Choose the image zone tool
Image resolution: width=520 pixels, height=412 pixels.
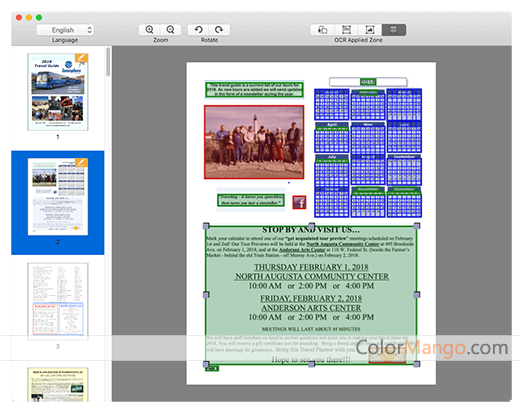tap(370, 30)
